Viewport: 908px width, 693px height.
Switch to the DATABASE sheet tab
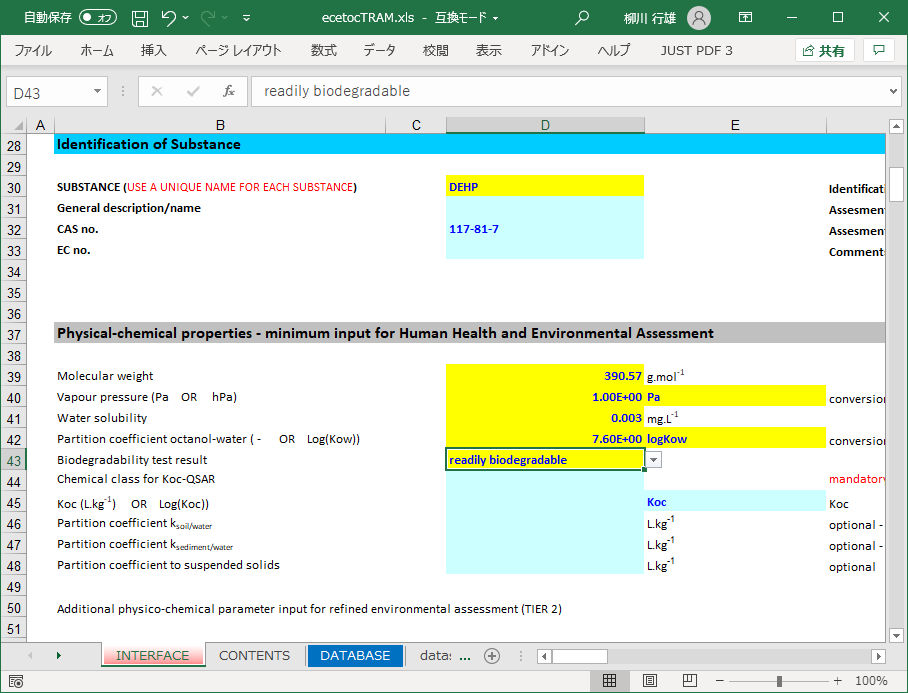355,656
